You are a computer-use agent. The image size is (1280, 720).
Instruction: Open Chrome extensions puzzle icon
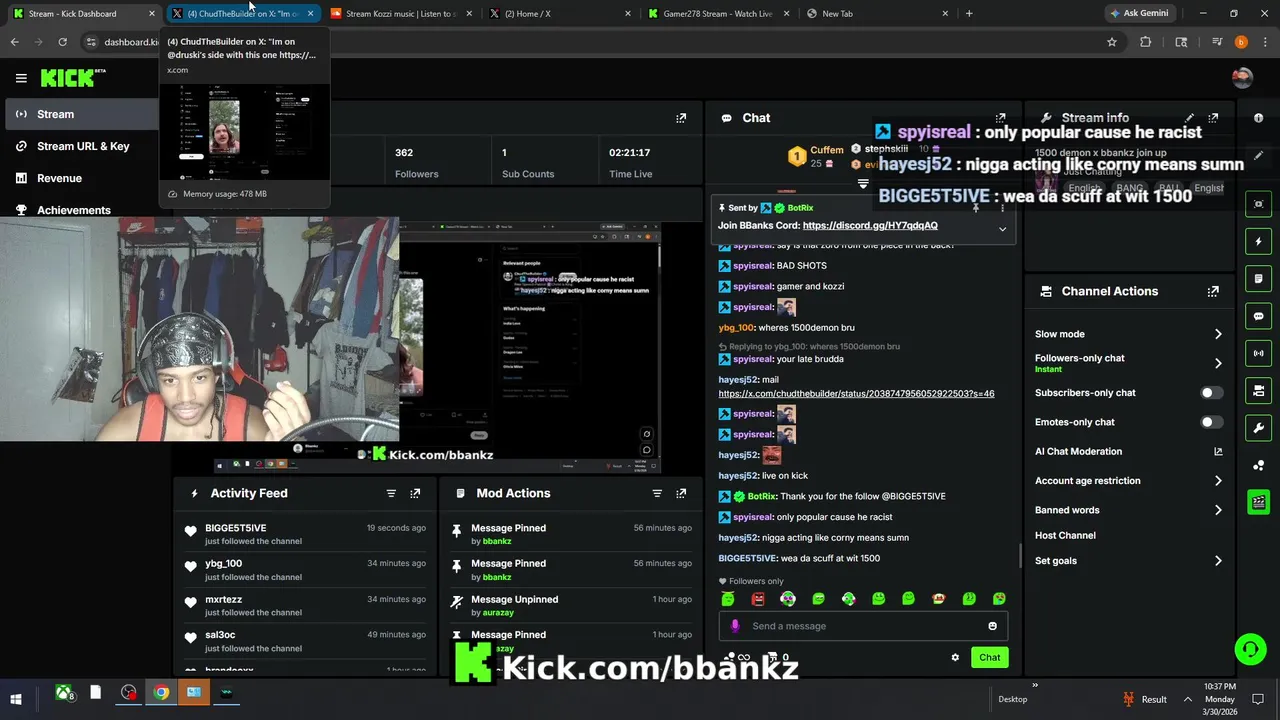click(x=1146, y=42)
